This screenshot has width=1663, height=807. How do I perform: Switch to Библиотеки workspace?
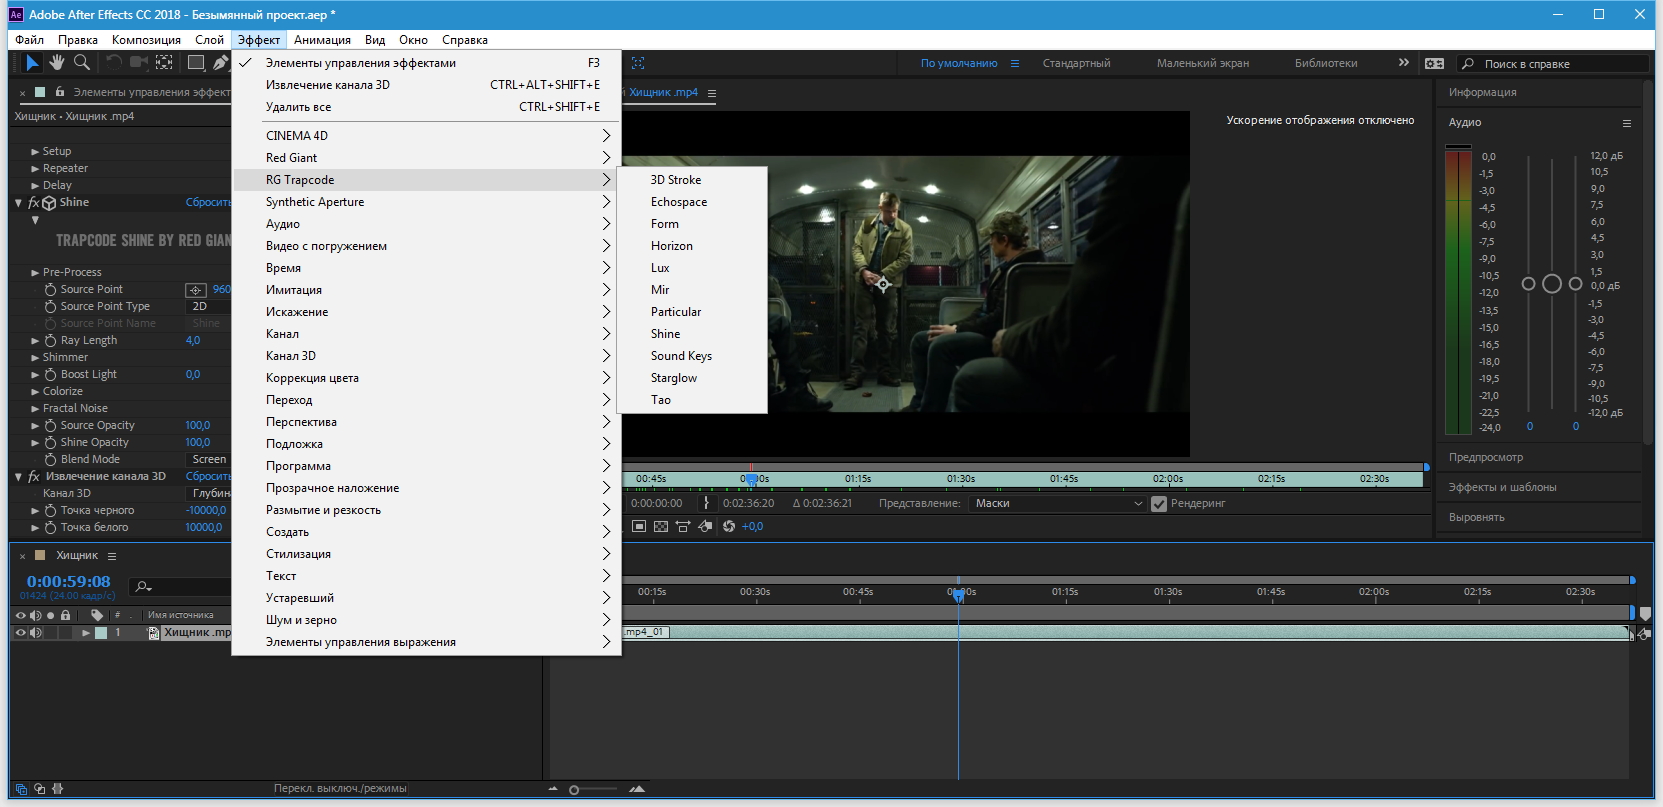pos(1326,63)
